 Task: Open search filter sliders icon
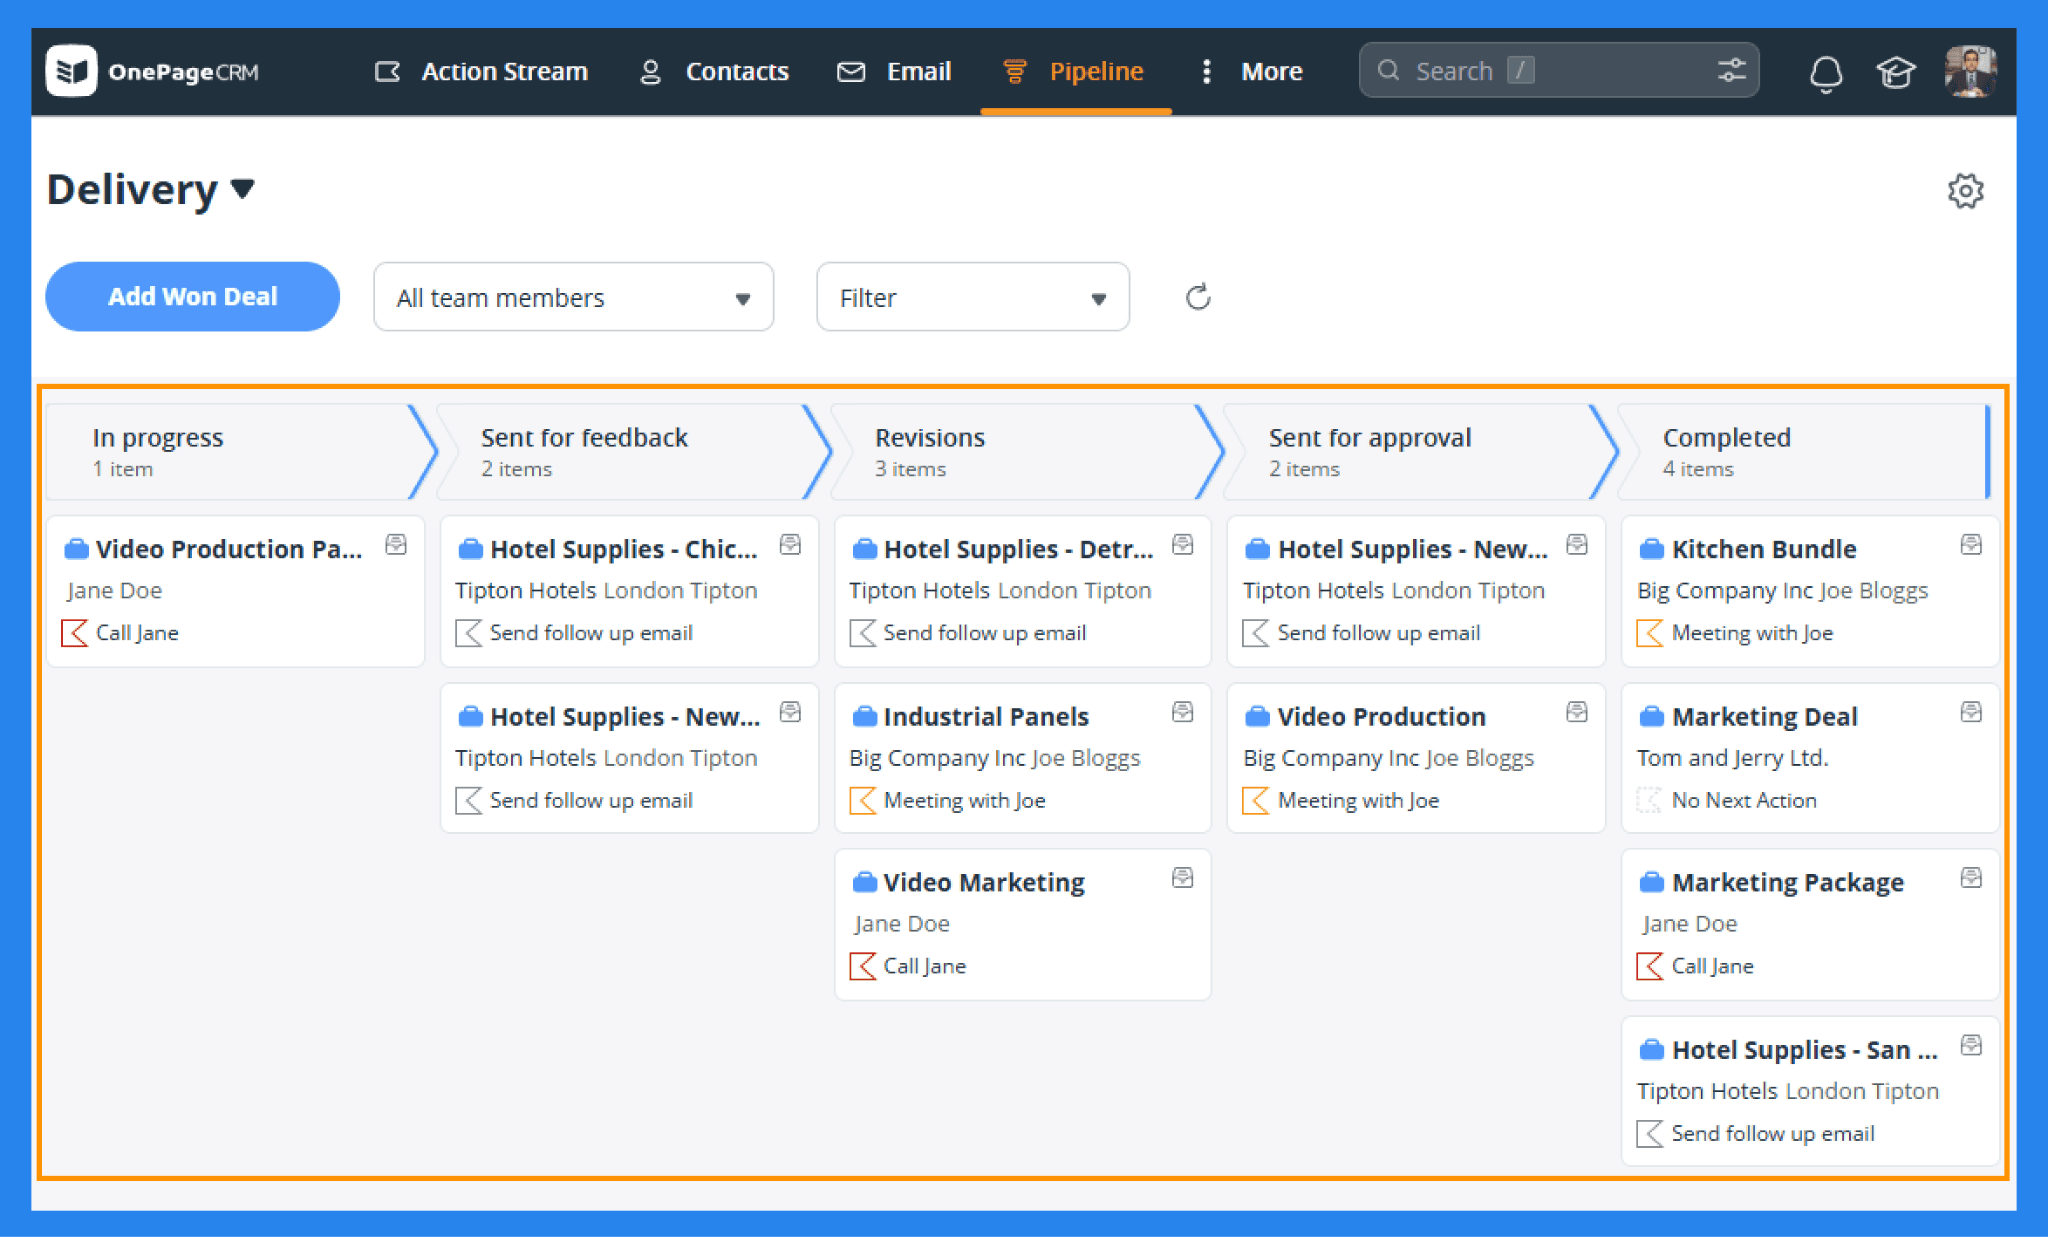coord(1732,70)
